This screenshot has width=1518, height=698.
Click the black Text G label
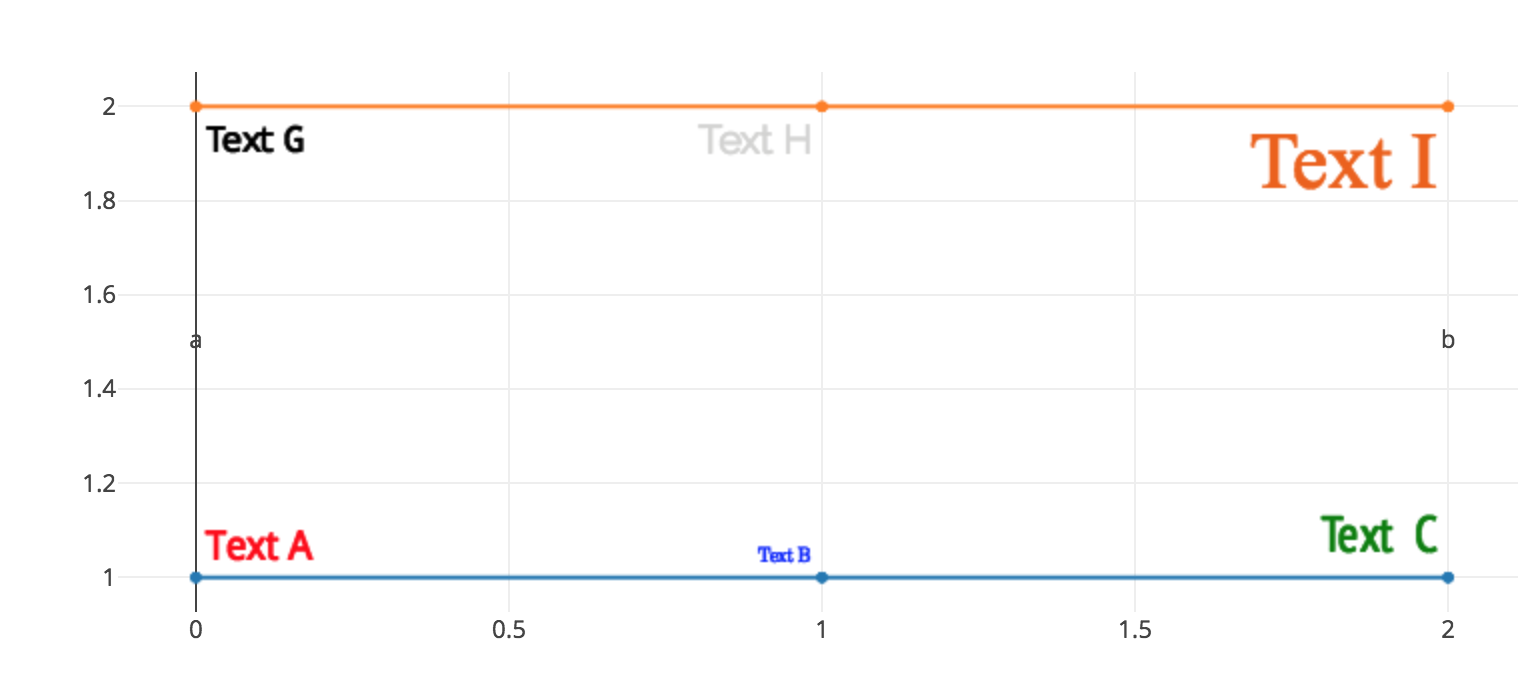pos(255,141)
